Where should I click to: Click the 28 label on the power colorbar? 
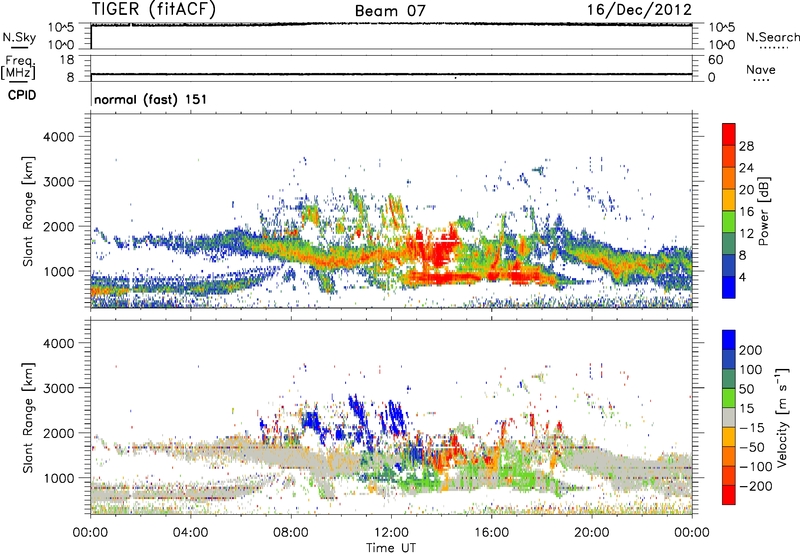click(x=746, y=146)
